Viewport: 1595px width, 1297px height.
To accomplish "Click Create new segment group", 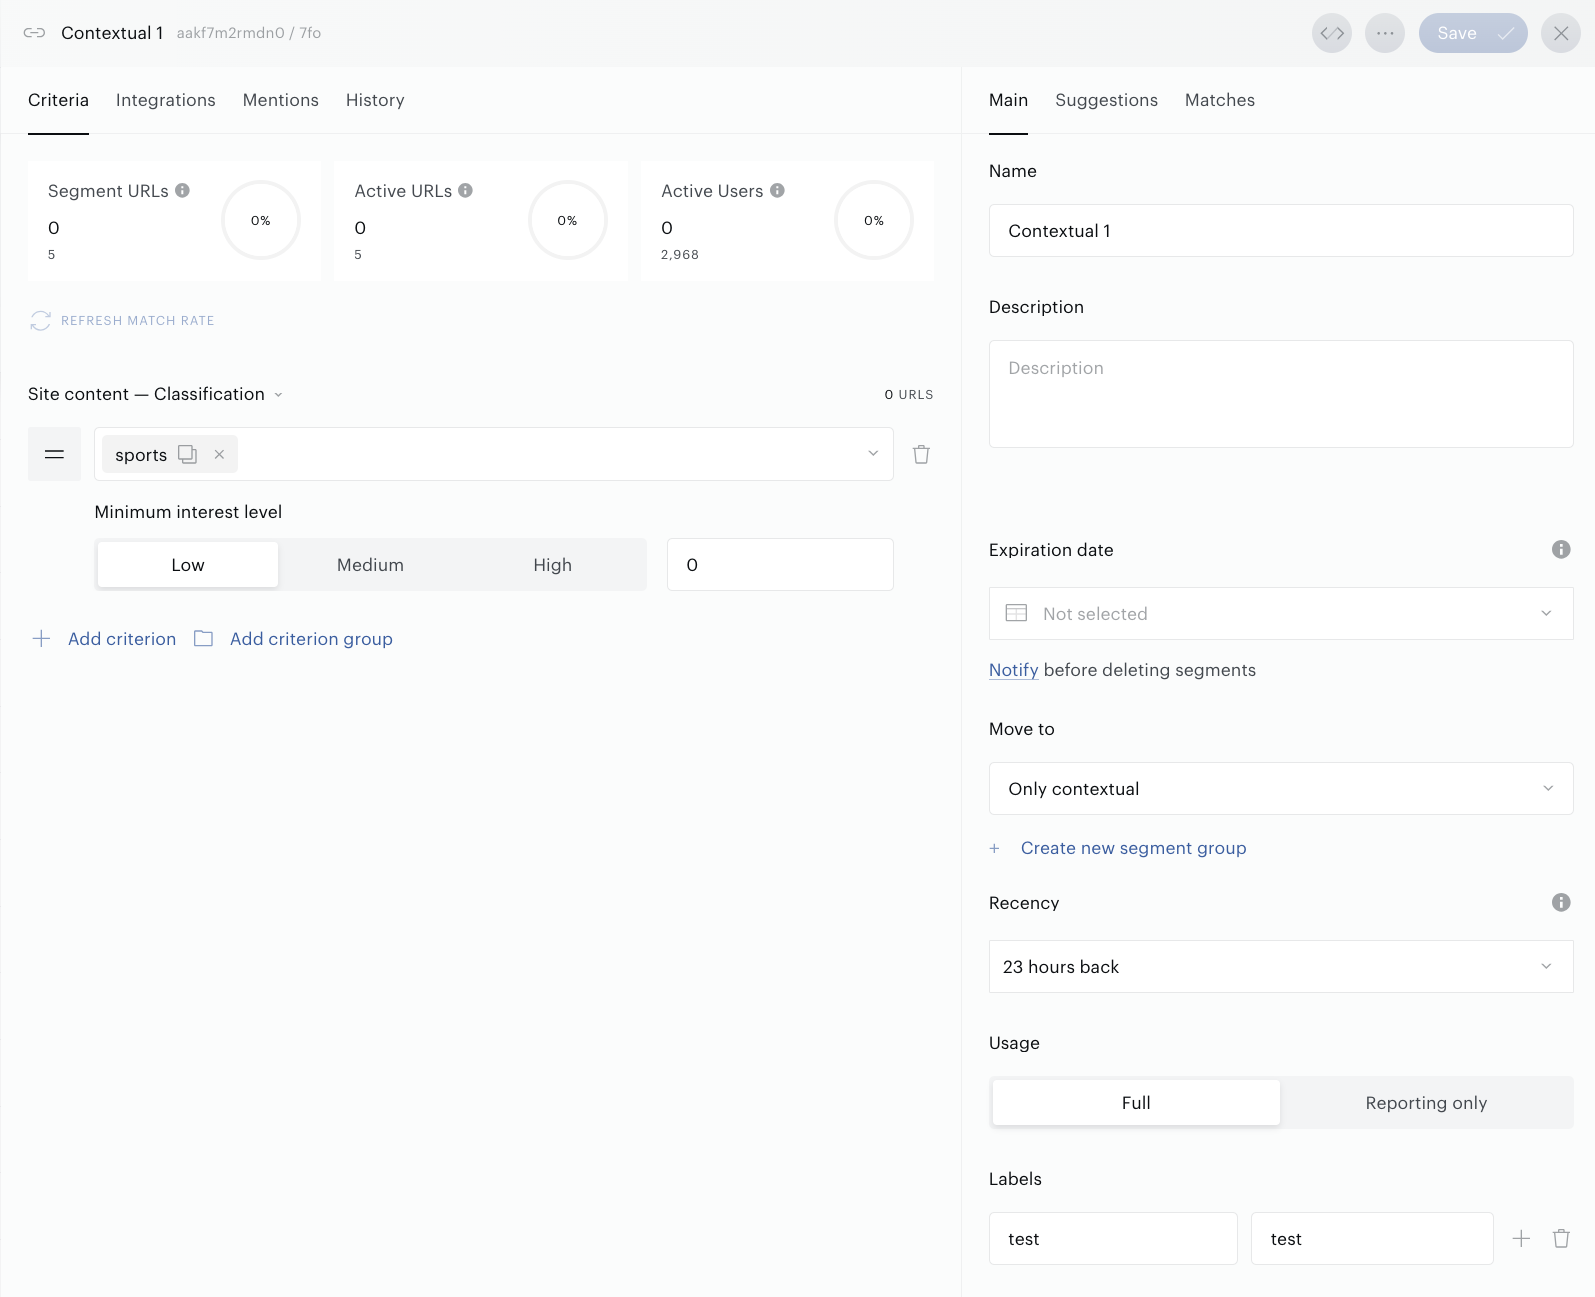I will coord(1133,848).
